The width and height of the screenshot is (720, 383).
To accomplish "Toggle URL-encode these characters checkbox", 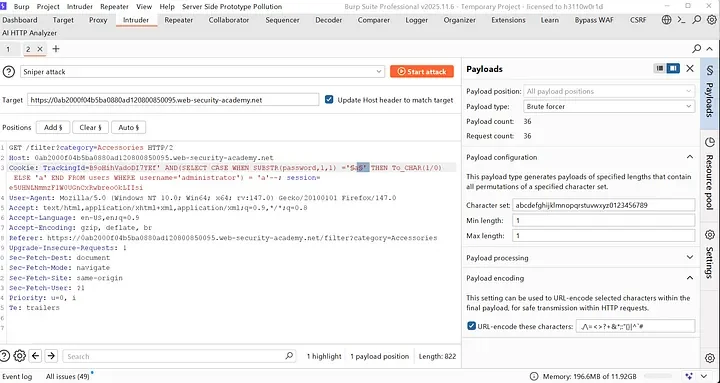I will tap(471, 326).
